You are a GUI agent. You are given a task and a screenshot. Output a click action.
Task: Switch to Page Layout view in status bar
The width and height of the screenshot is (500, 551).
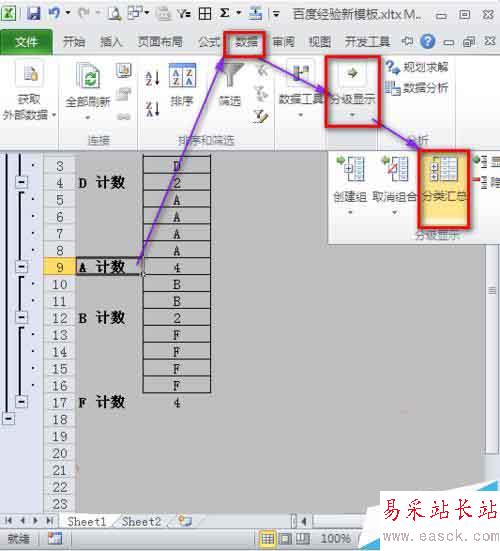tap(285, 538)
